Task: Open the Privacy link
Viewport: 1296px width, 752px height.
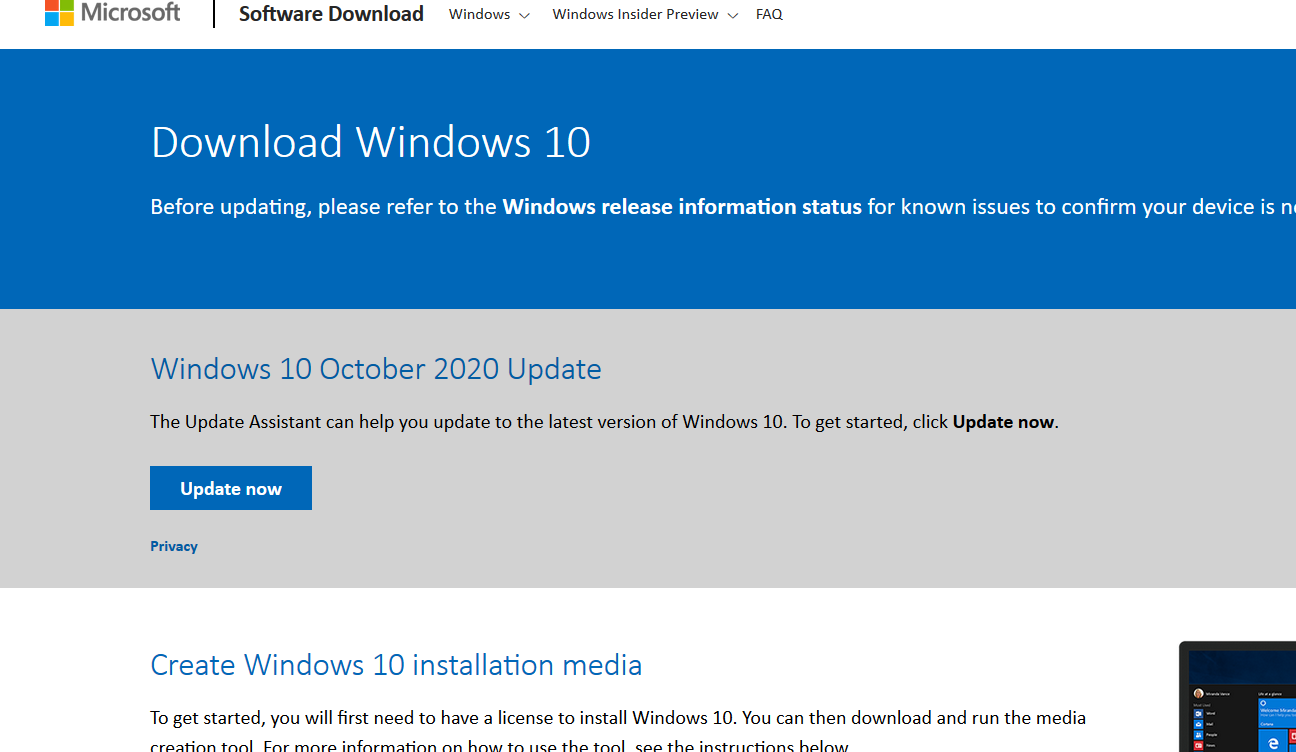Action: (174, 546)
